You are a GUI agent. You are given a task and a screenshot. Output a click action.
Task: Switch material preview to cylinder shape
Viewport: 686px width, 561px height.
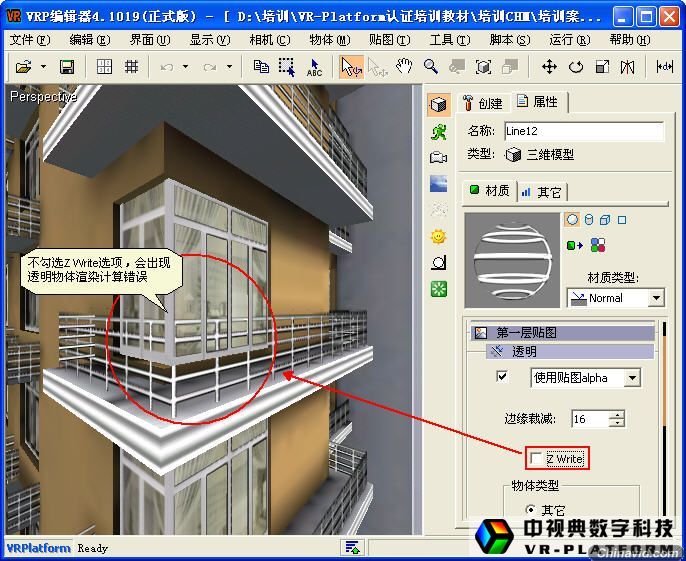[x=589, y=220]
